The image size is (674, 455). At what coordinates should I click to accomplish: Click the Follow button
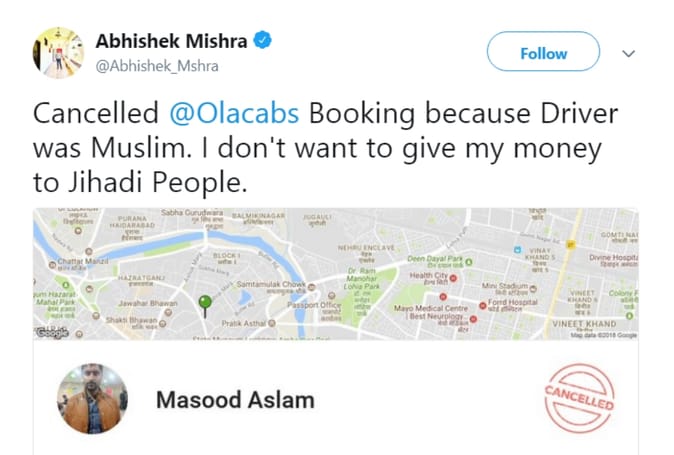tap(543, 53)
